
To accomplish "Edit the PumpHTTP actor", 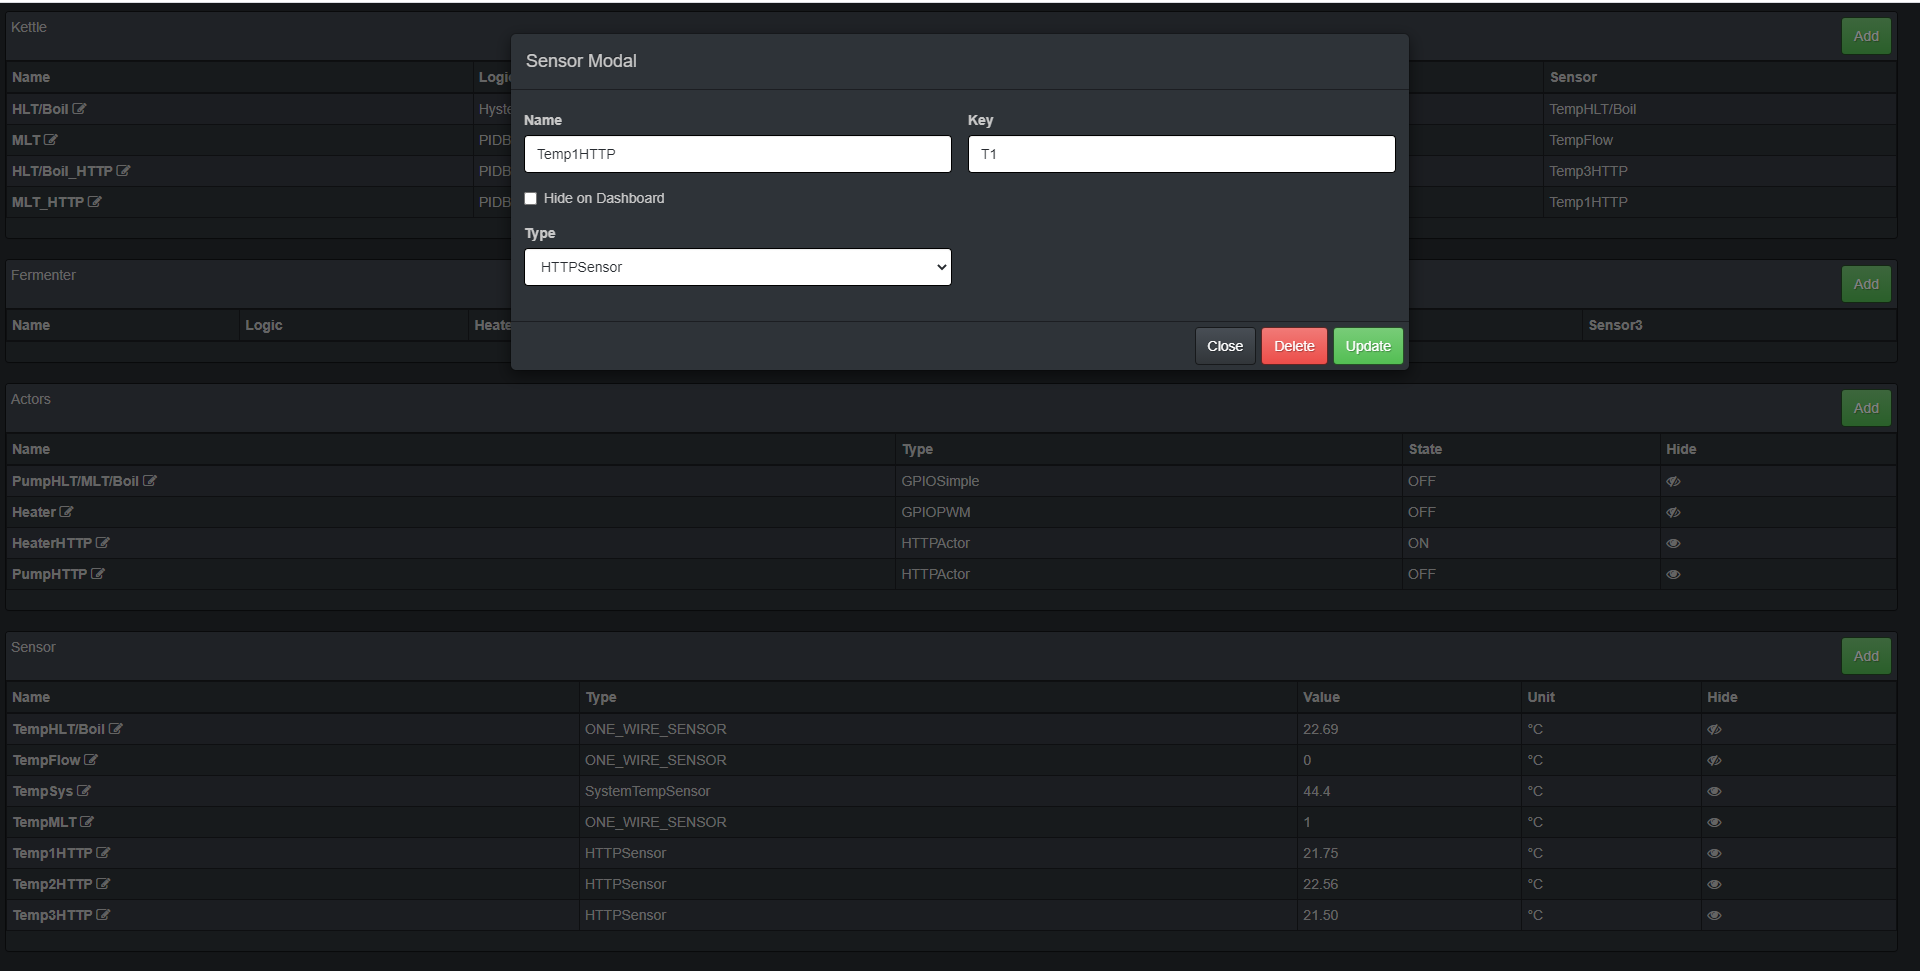I will (x=98, y=574).
